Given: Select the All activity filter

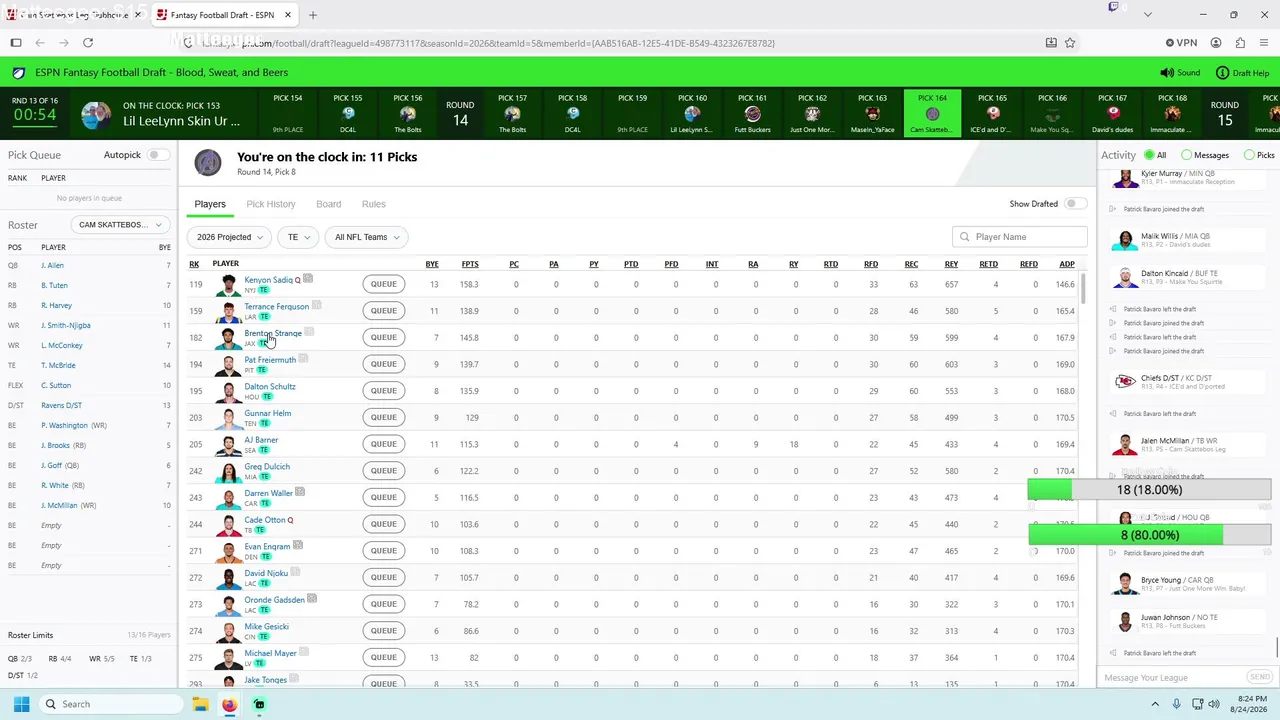Looking at the screenshot, I should [1155, 155].
